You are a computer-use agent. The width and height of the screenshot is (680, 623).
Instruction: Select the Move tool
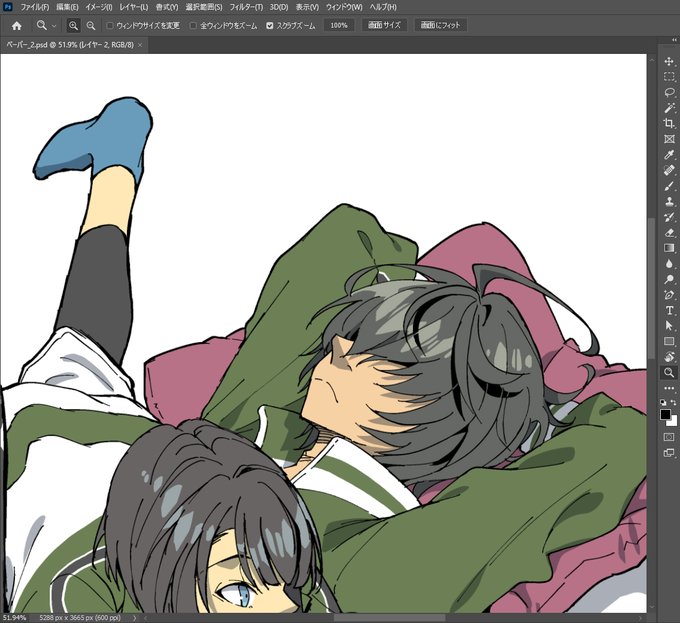[x=669, y=62]
